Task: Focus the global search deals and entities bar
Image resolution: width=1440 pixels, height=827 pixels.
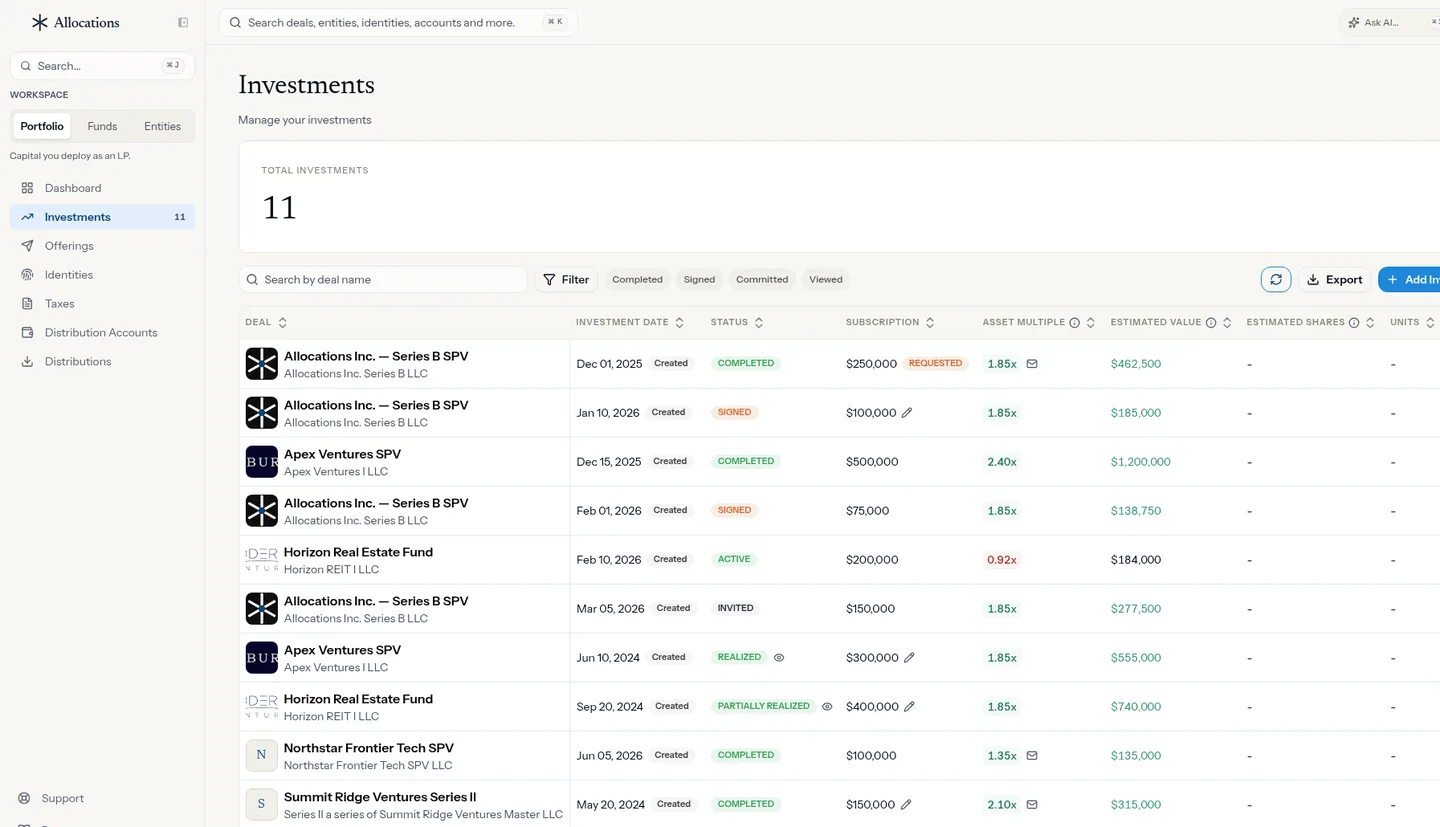Action: tap(398, 22)
